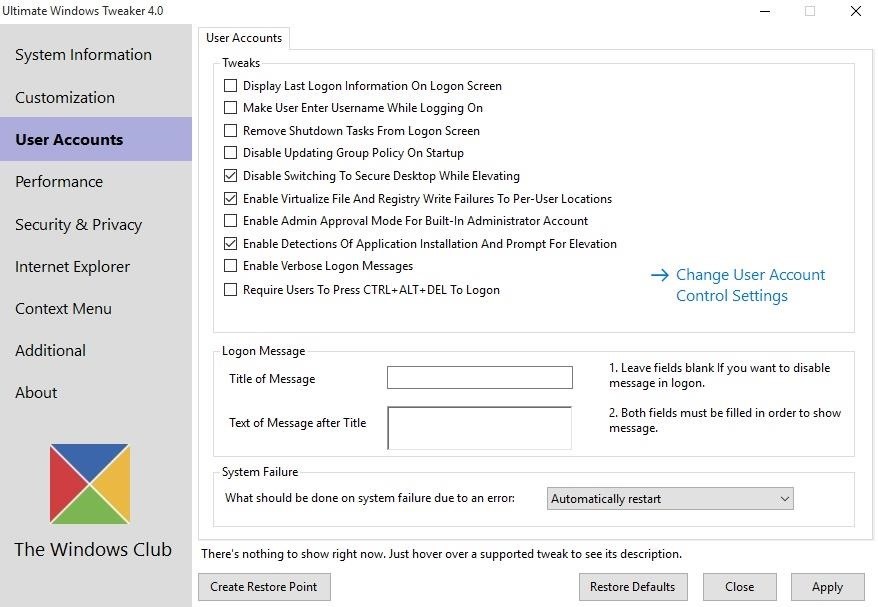Apply the tweak changes

(x=828, y=587)
